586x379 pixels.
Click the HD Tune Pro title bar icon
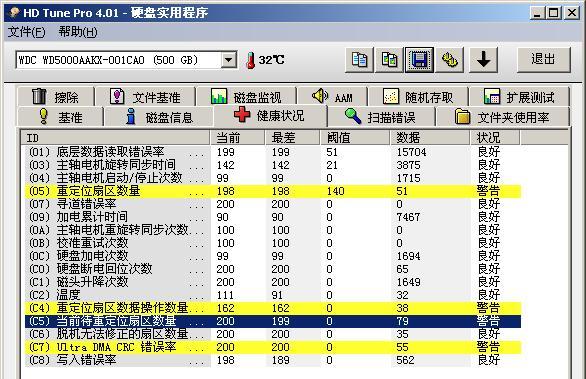tap(14, 13)
